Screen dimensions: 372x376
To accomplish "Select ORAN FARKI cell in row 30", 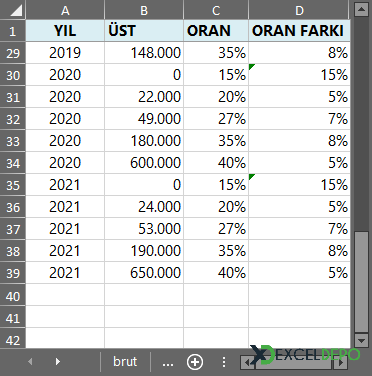I will pos(299,75).
